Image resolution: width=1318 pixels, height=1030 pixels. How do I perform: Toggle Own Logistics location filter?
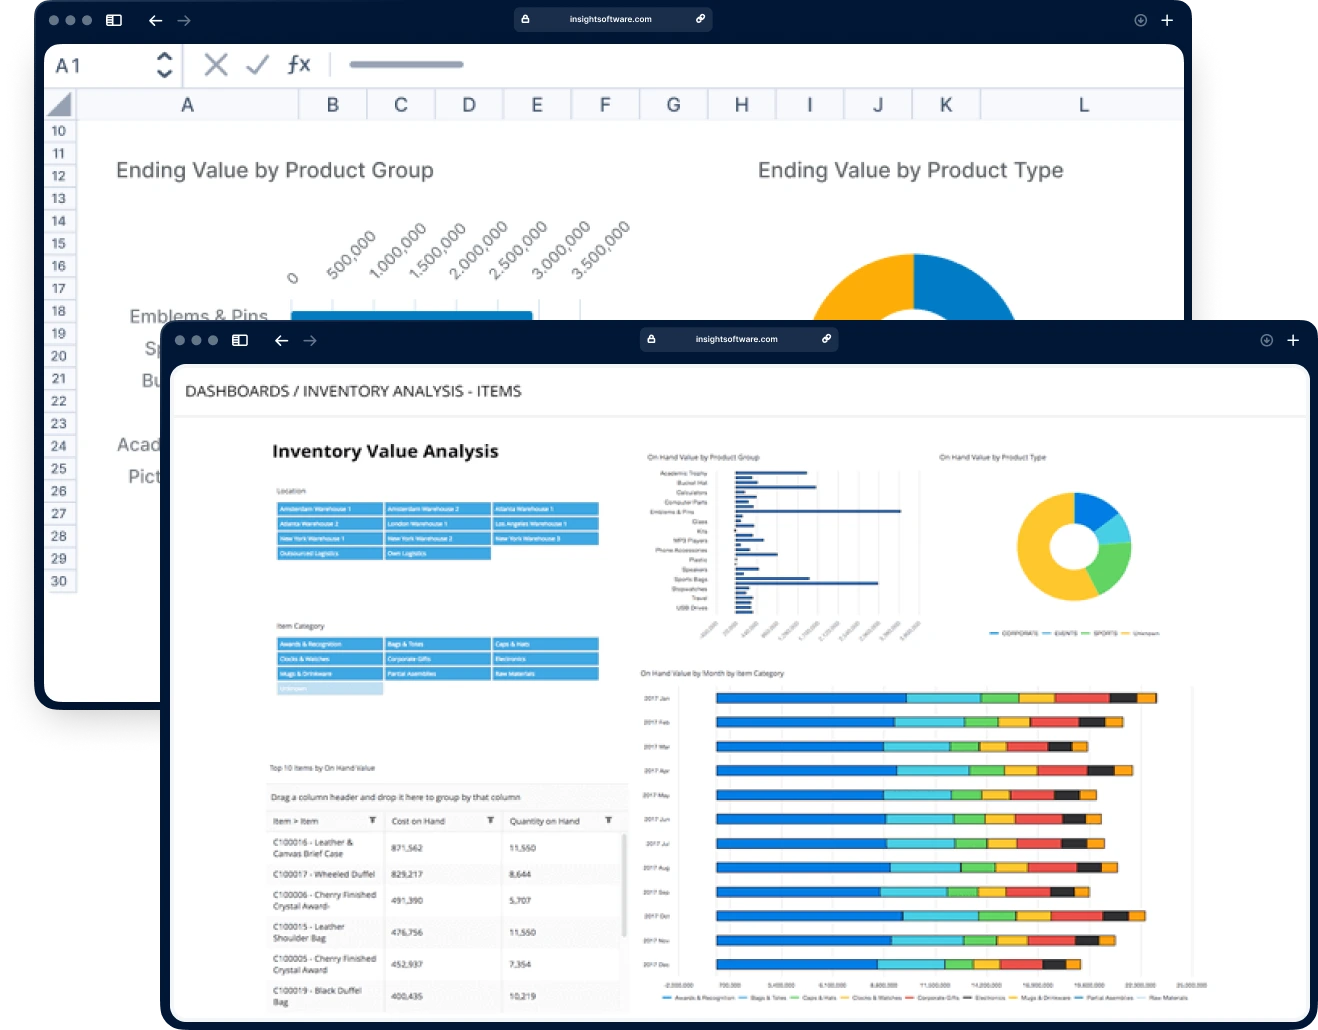coord(438,553)
